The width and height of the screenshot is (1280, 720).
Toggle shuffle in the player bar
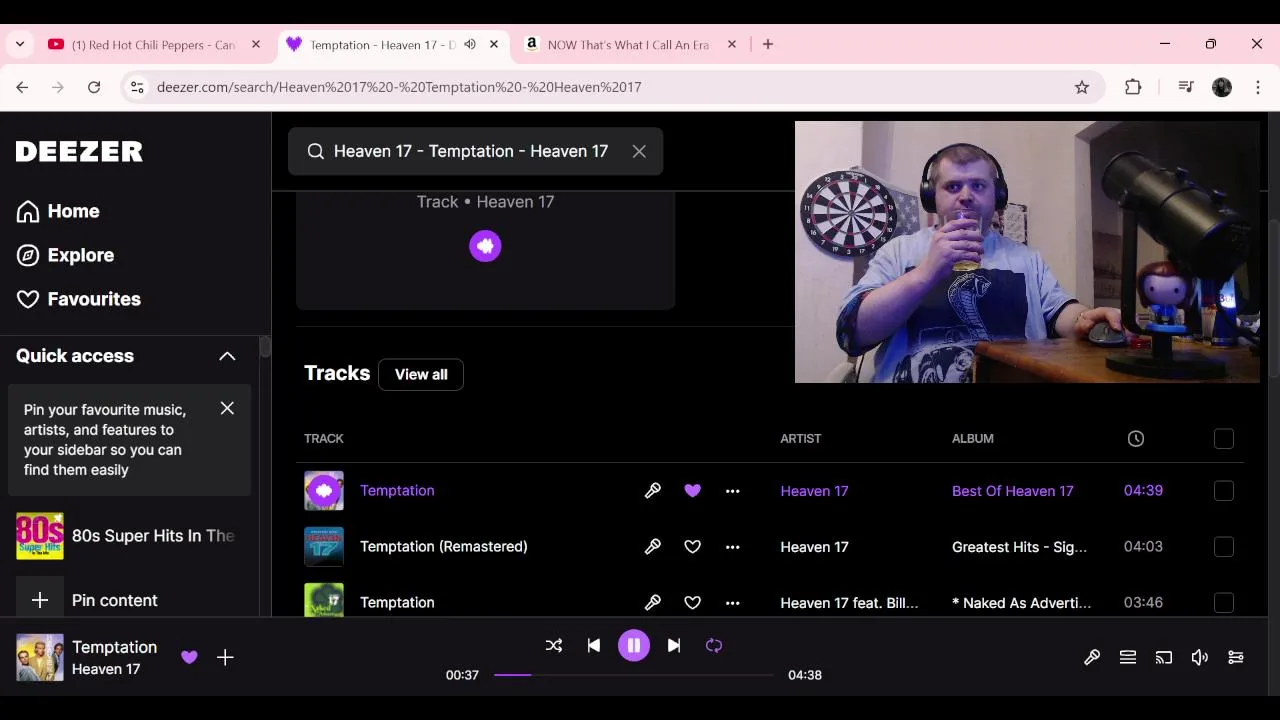point(554,646)
